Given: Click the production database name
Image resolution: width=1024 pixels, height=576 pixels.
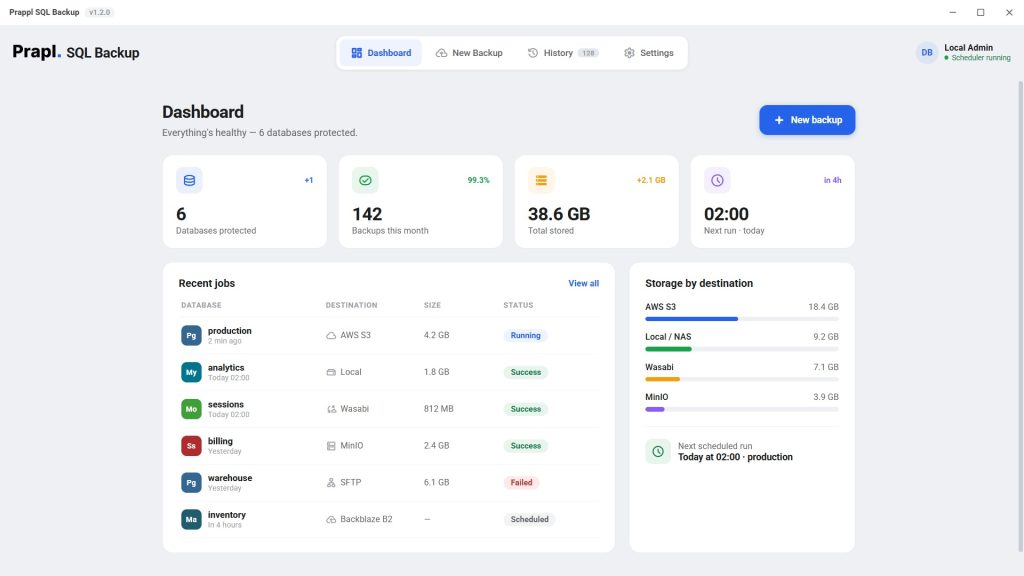Looking at the screenshot, I should point(229,331).
